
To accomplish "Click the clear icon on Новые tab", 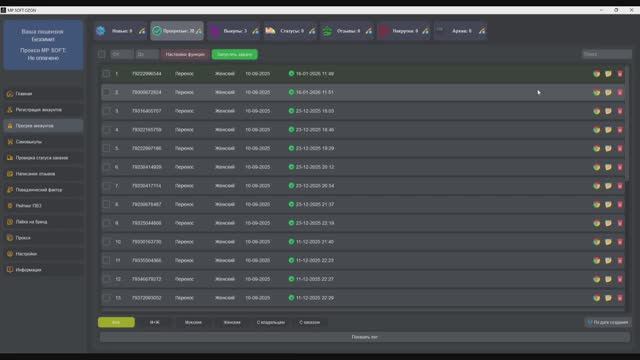I will pos(142,31).
